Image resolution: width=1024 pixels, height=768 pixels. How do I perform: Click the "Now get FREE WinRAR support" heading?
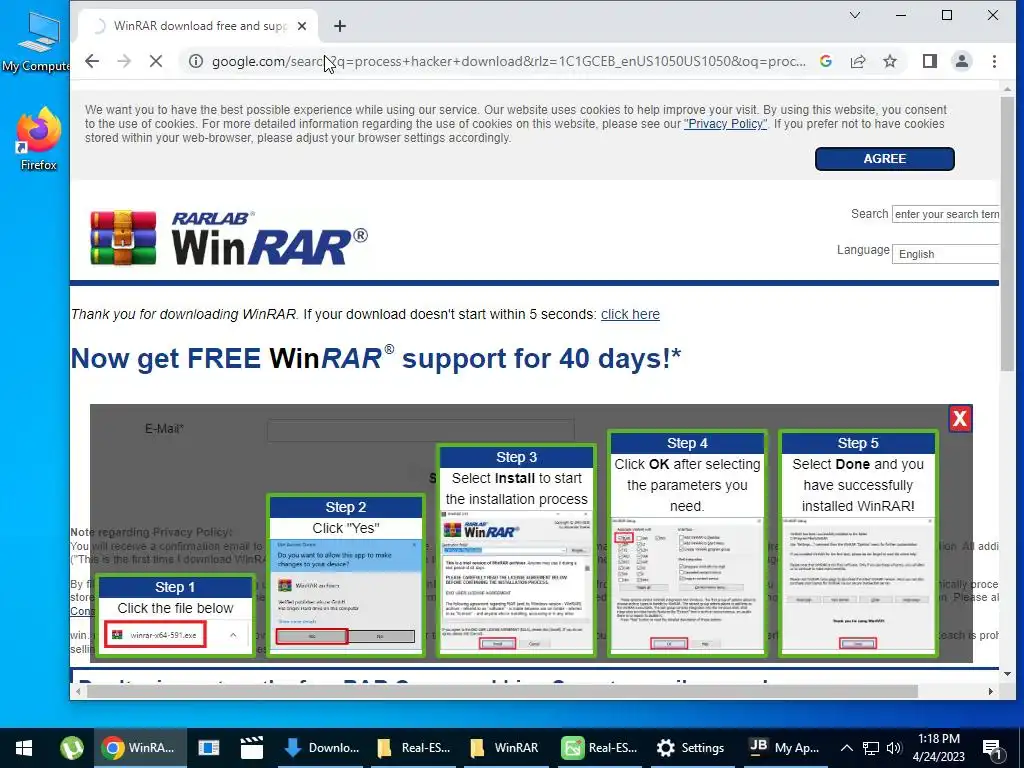(376, 359)
